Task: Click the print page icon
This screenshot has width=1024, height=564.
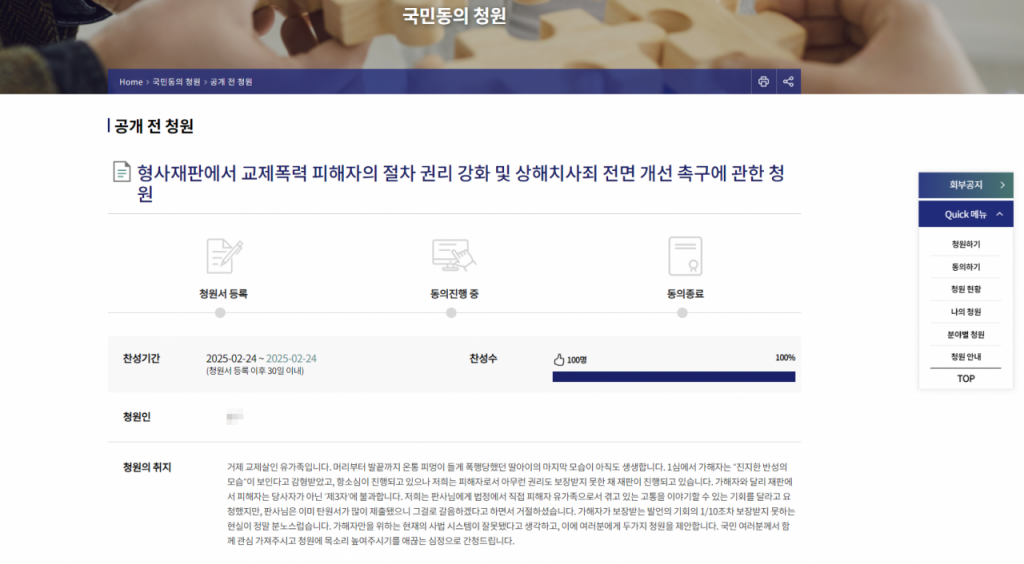Action: point(764,82)
